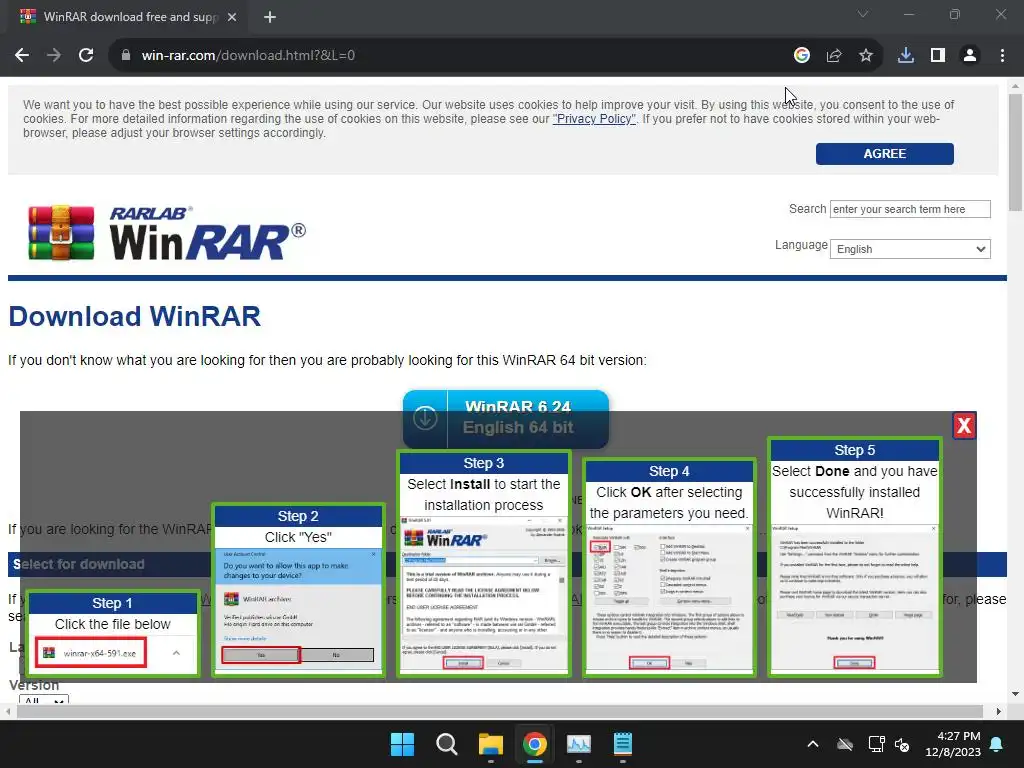Reload the WinRAR download page

click(x=86, y=56)
